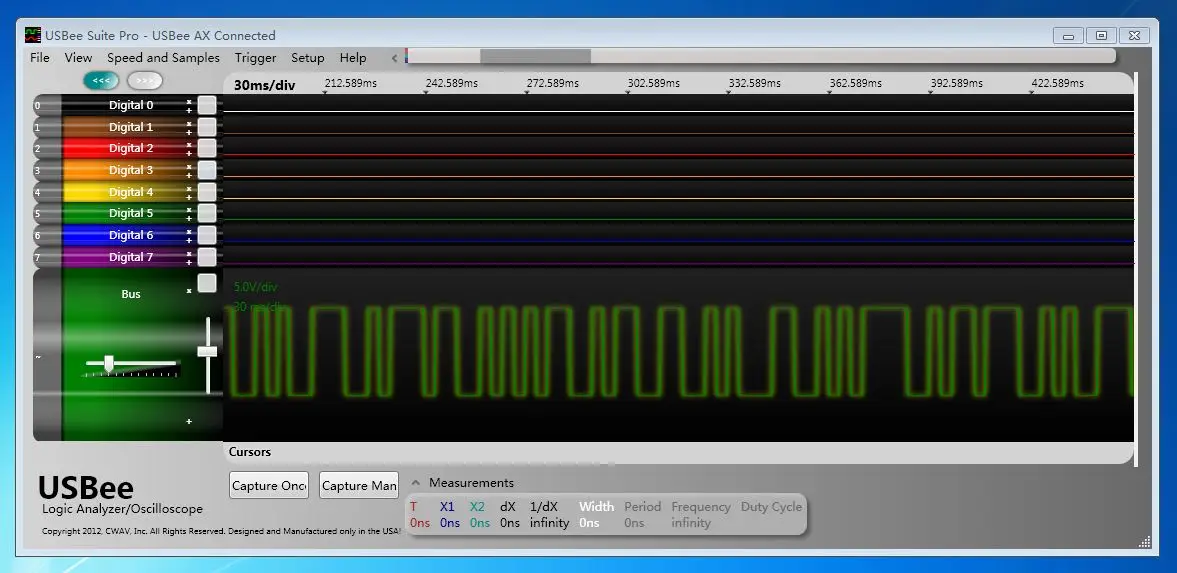This screenshot has height=573, width=1177.
Task: Click the Width measurement heading
Action: (597, 507)
